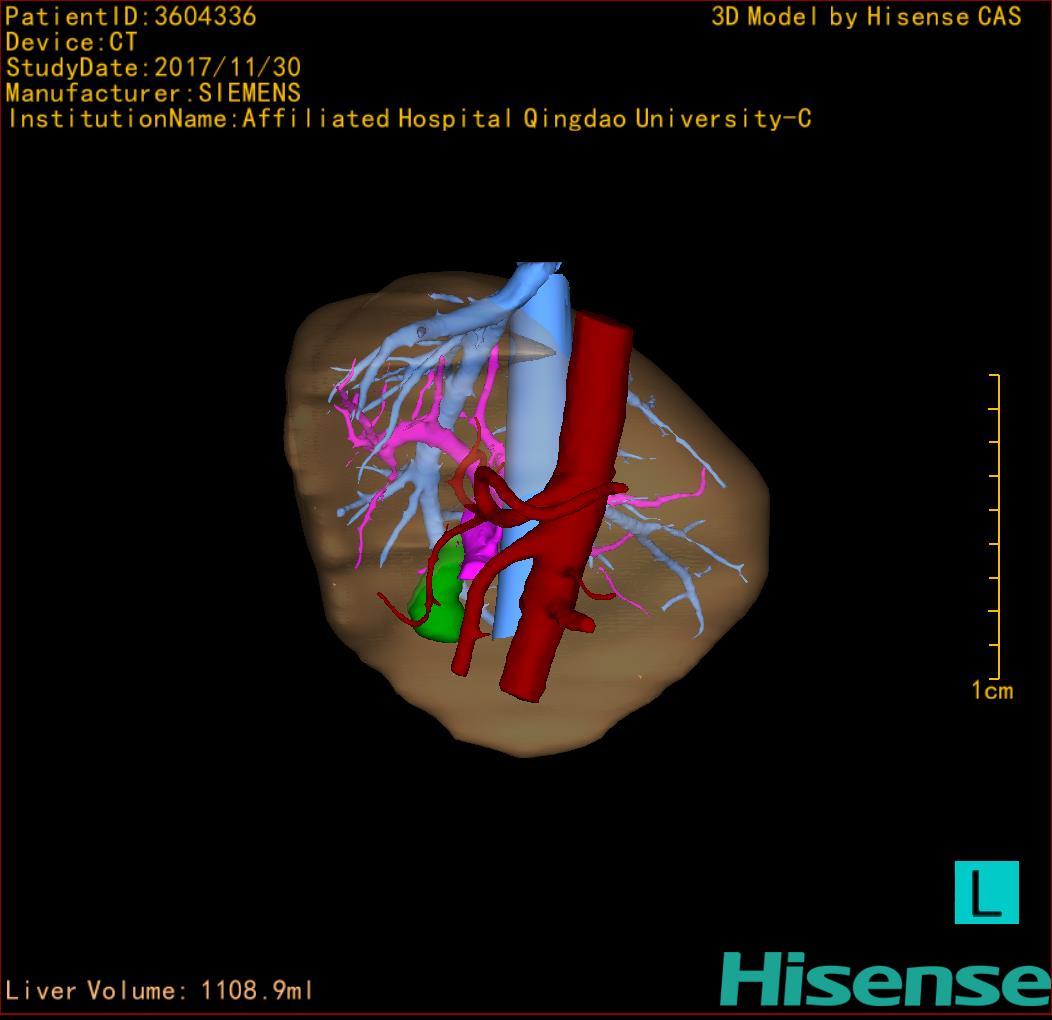The height and width of the screenshot is (1020, 1052).
Task: Click the Device CT label
Action: pos(71,42)
